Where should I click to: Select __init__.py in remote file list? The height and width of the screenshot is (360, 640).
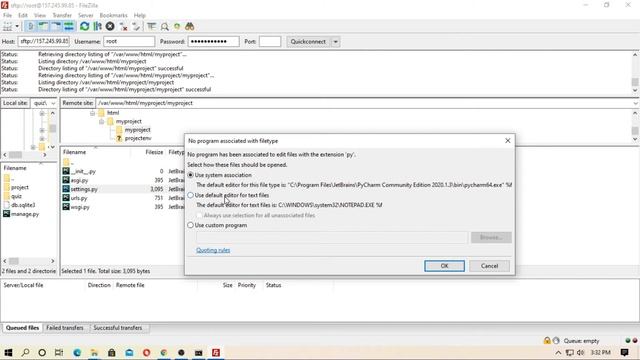tap(83, 171)
